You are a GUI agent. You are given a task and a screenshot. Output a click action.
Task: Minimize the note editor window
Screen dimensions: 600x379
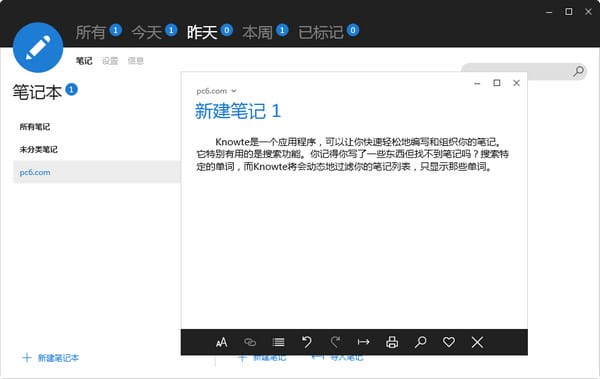coord(477,83)
